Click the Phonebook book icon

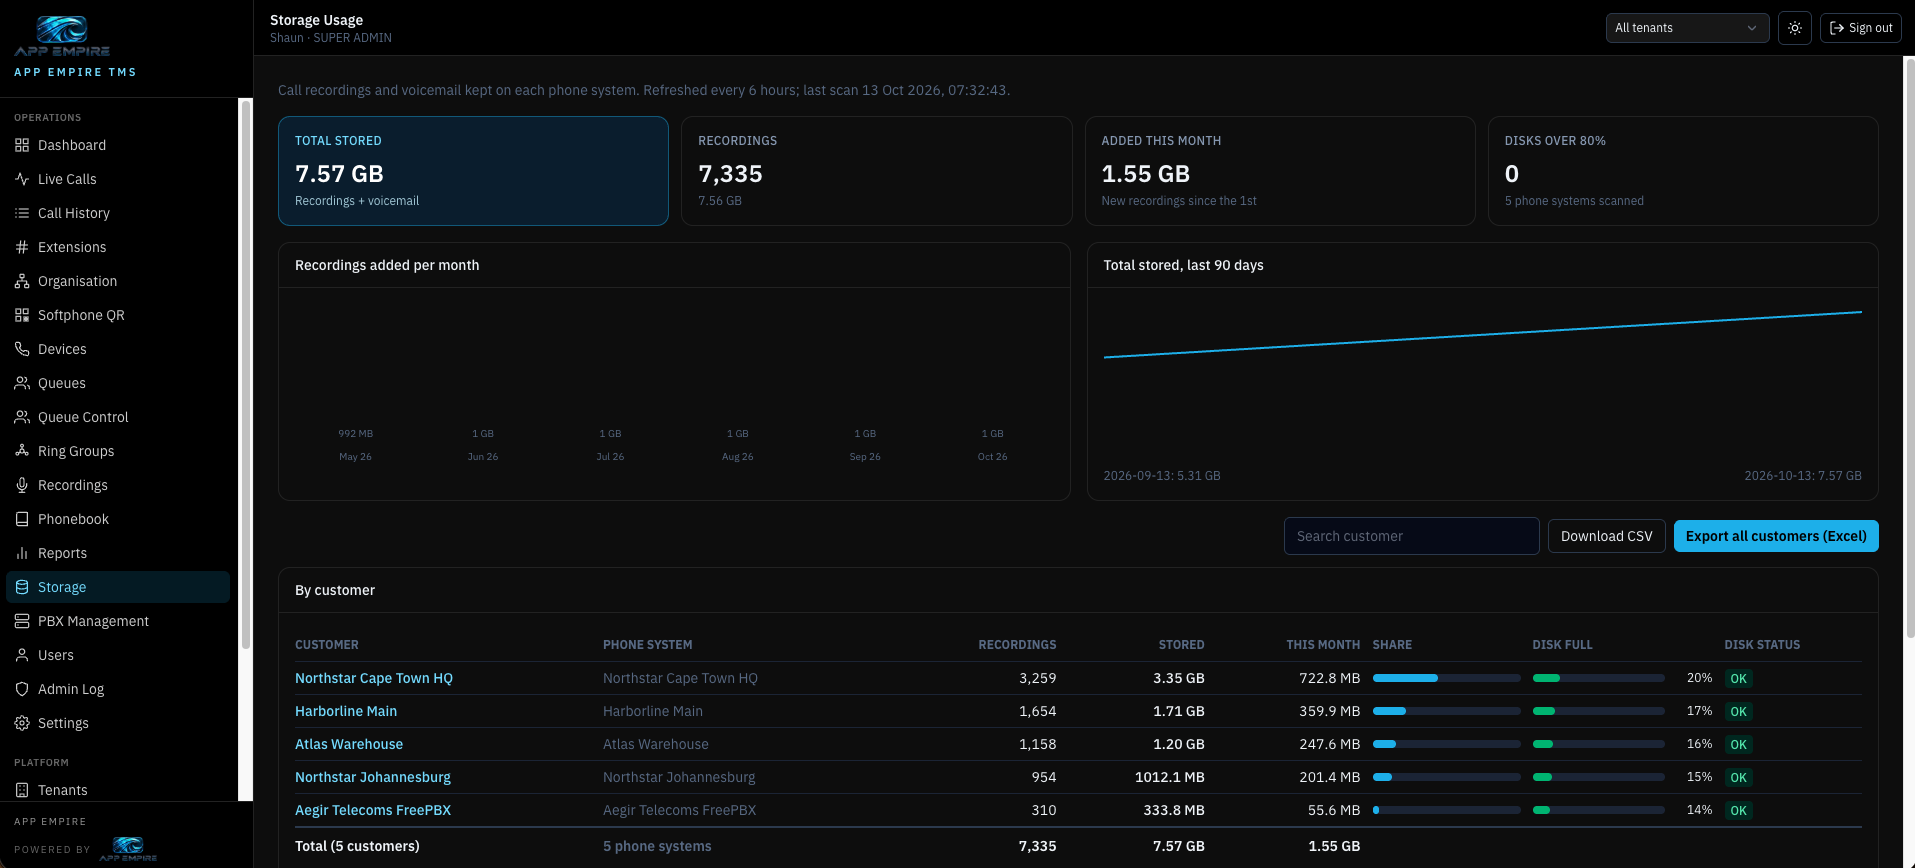coord(22,519)
